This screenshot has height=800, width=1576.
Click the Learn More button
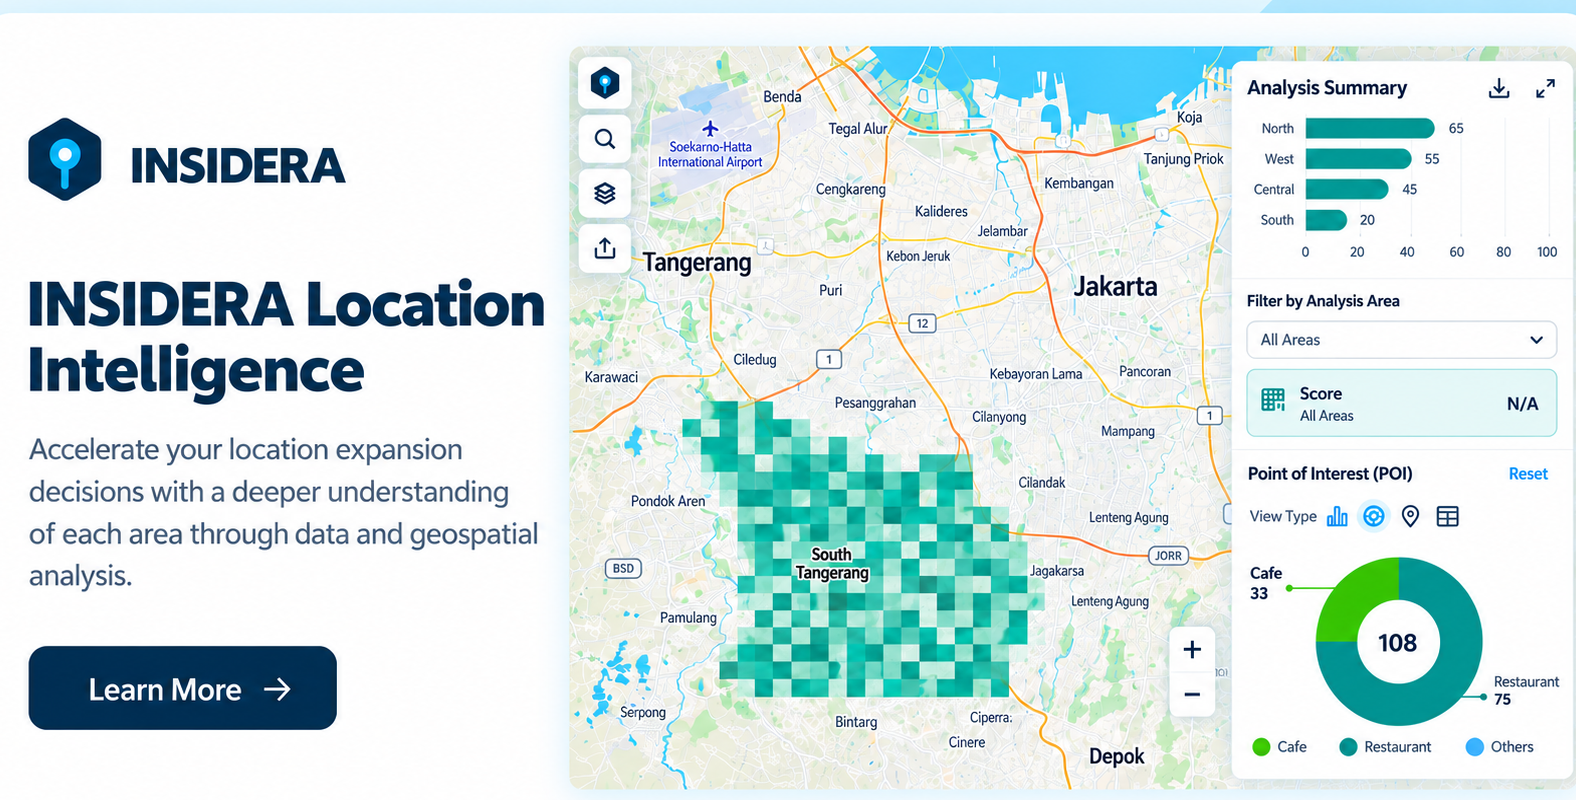click(182, 688)
